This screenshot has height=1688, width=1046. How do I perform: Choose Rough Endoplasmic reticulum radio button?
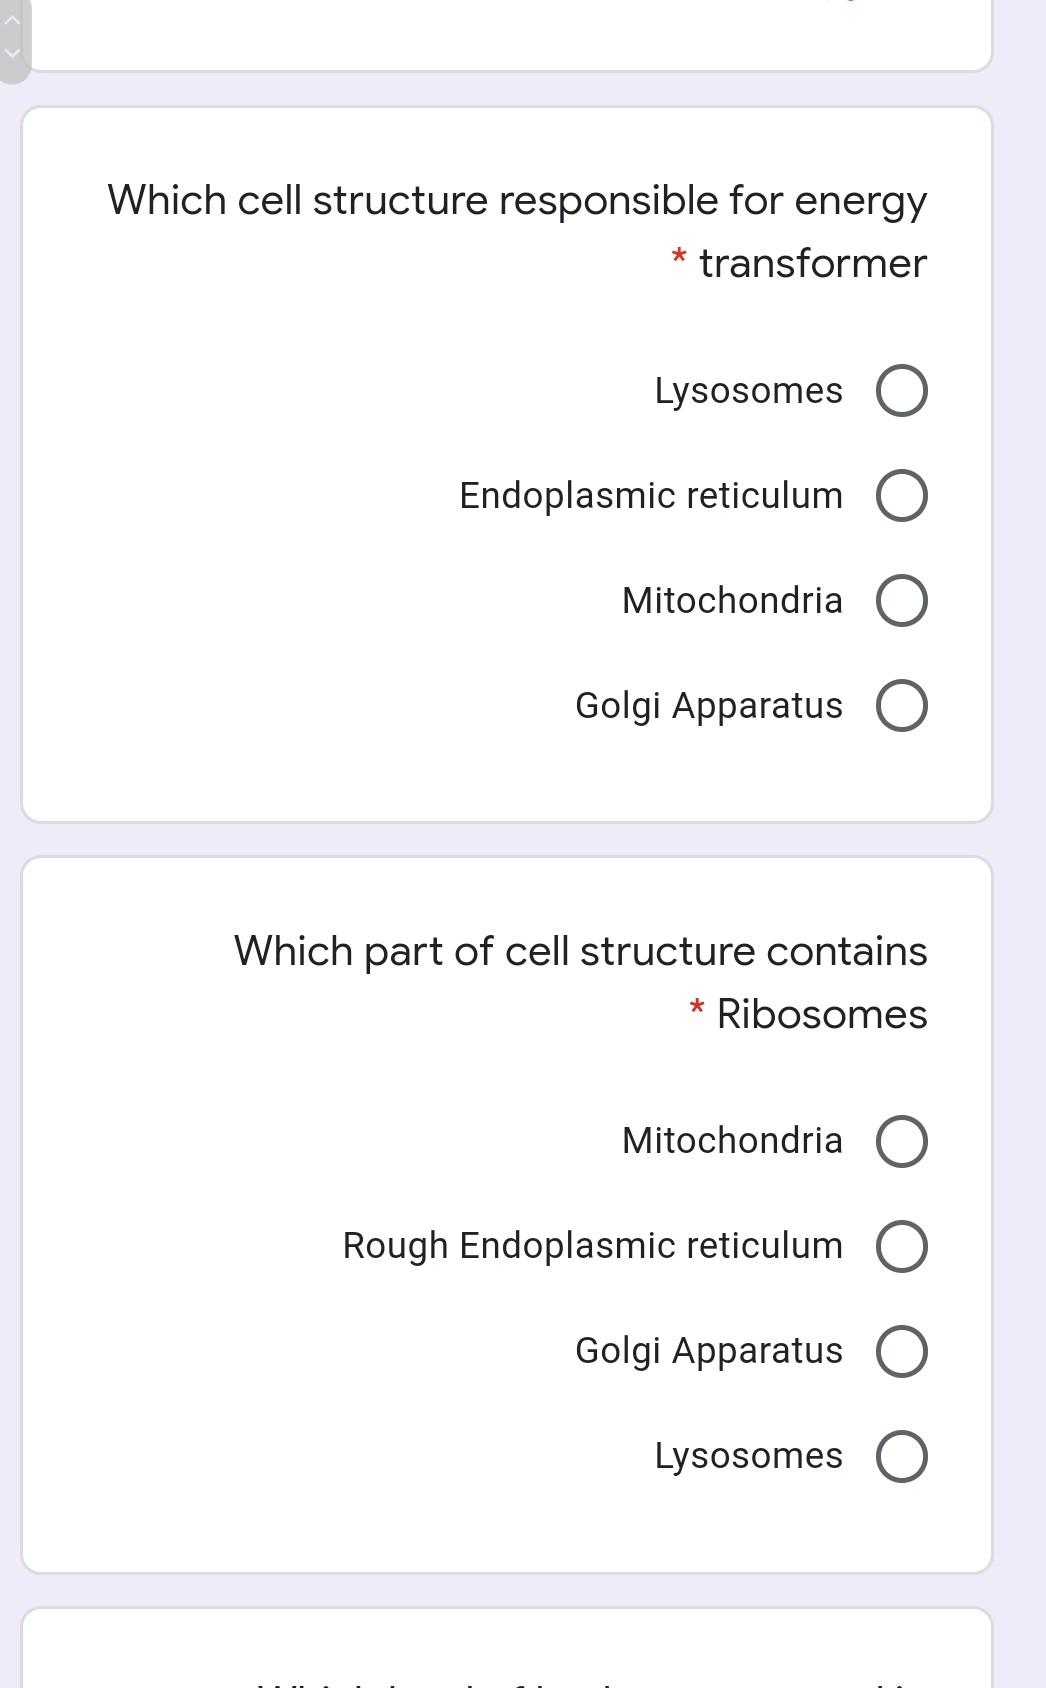point(901,1246)
